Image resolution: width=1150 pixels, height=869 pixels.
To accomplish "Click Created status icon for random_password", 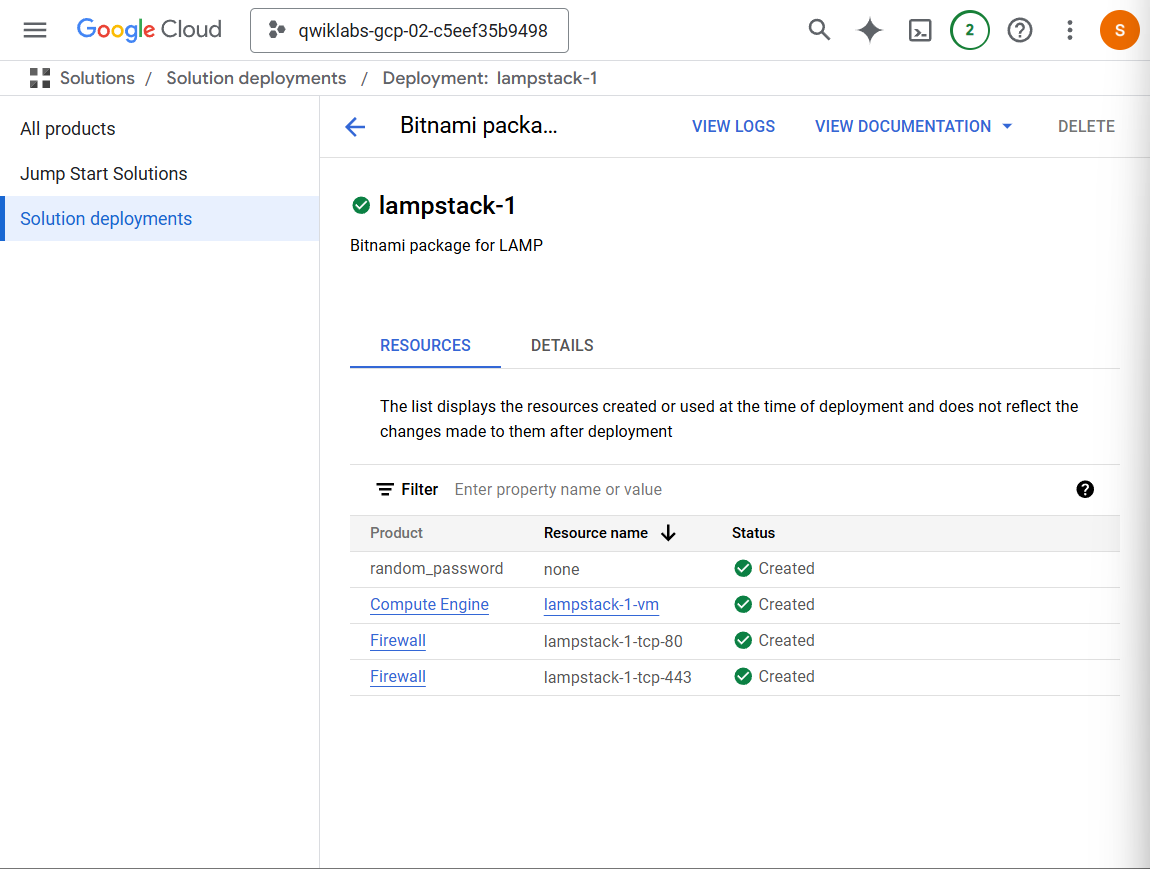I will point(743,568).
